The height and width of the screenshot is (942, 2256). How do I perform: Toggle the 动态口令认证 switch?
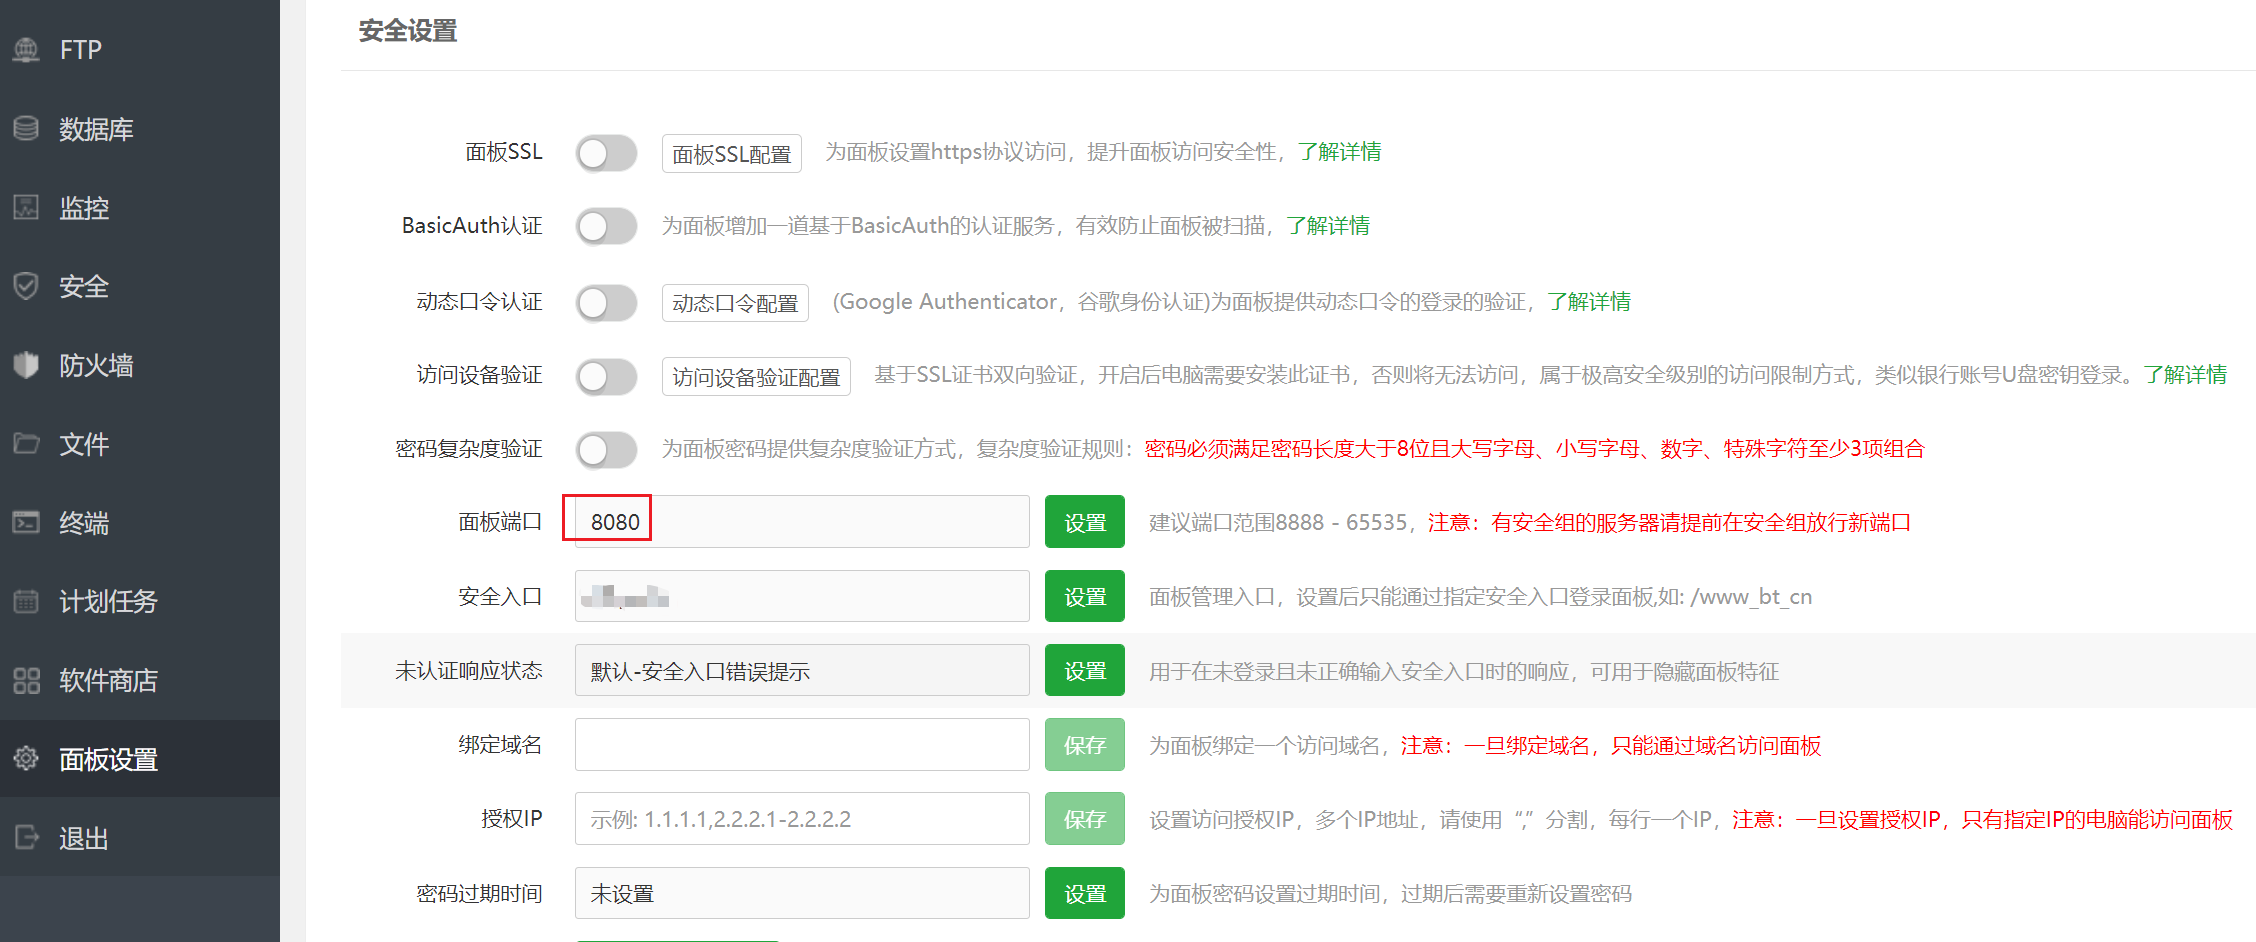pos(606,302)
